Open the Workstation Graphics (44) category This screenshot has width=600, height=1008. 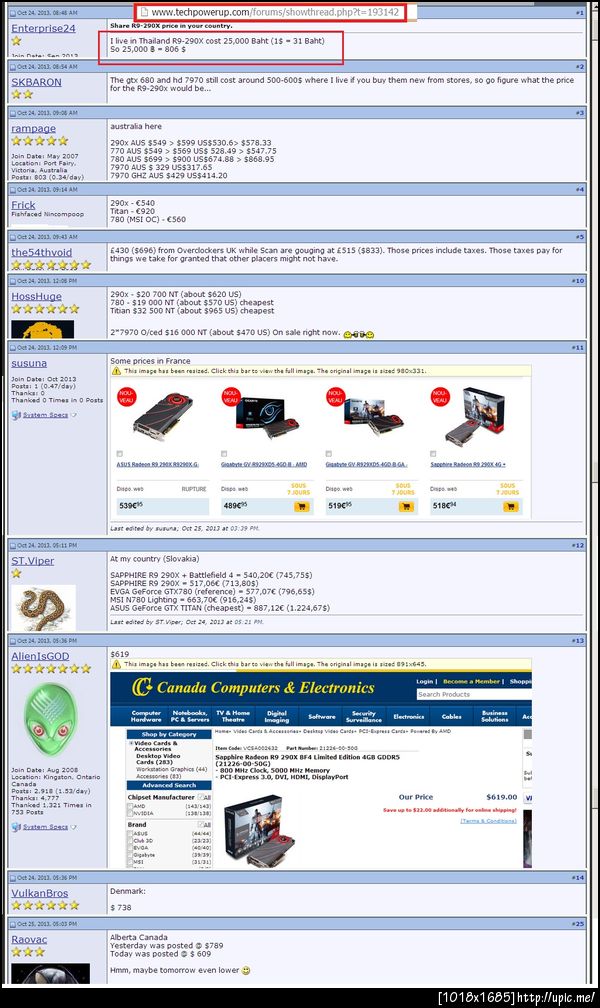(171, 769)
